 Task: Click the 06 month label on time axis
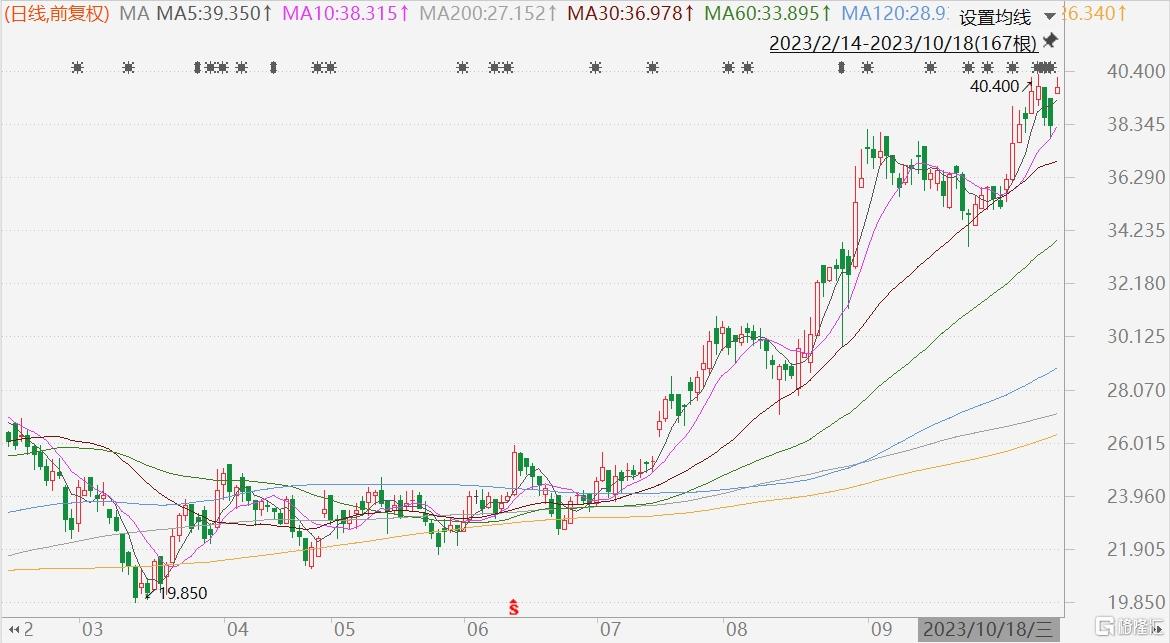pyautogui.click(x=478, y=630)
